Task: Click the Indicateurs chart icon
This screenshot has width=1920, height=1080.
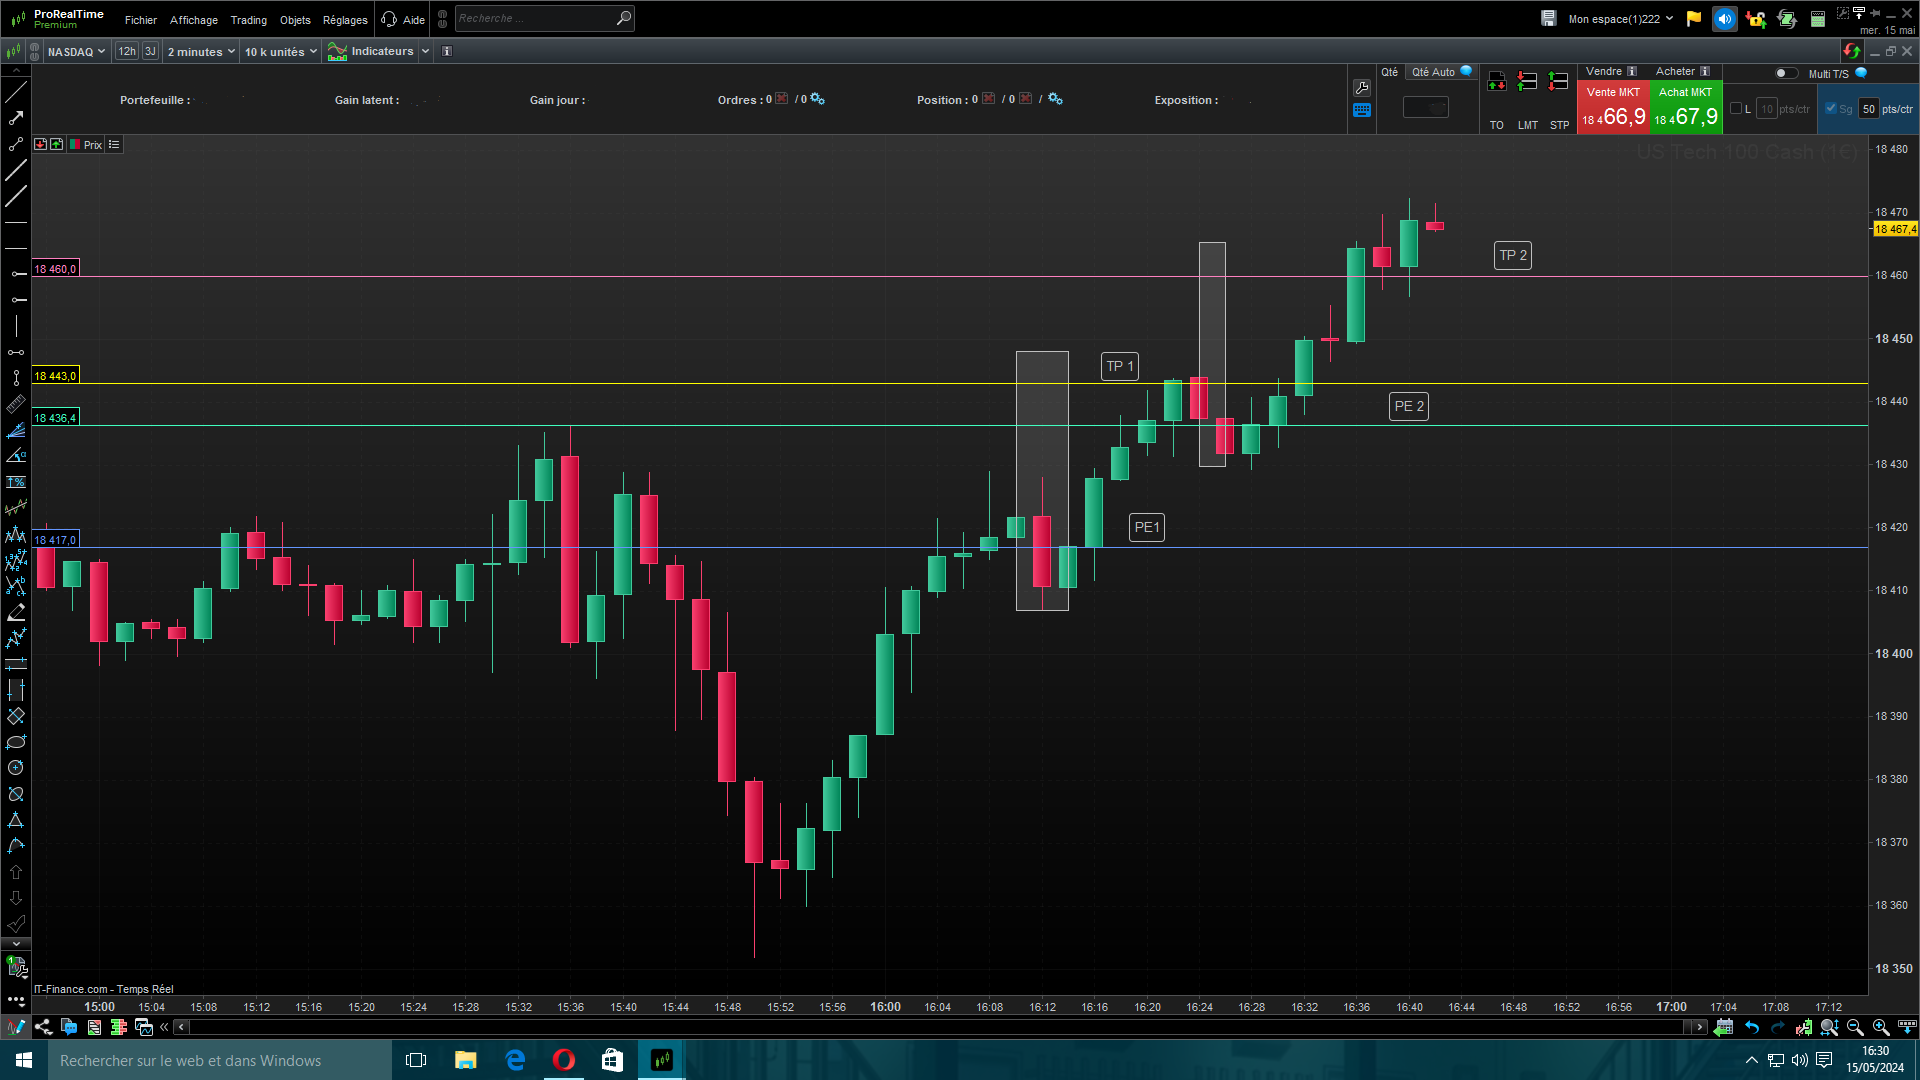Action: (337, 52)
